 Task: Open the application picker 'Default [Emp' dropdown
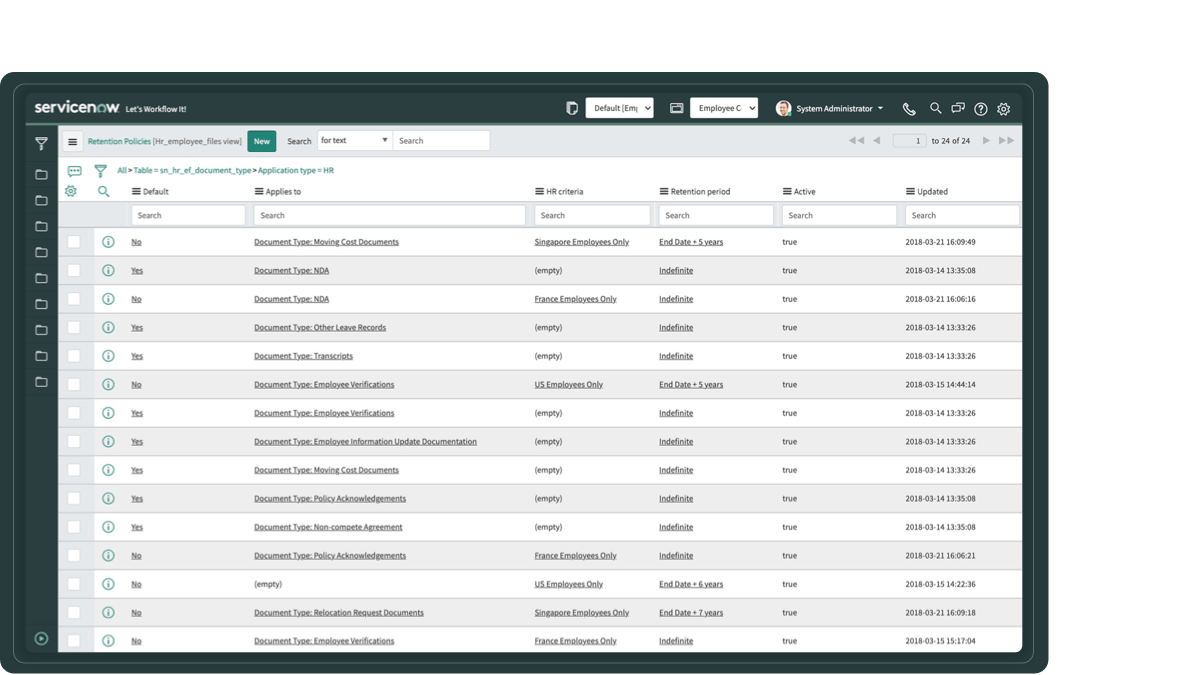619,107
